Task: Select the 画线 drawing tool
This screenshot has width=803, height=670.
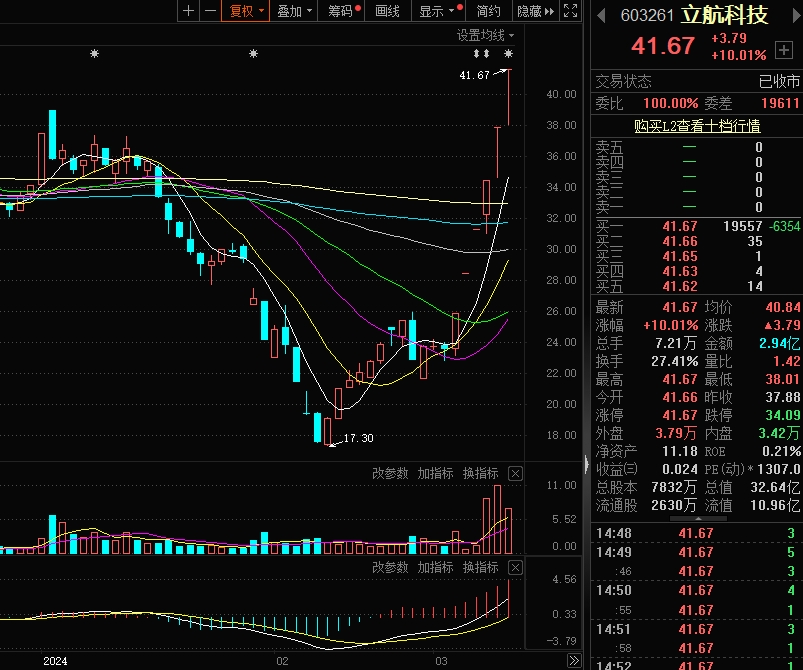Action: click(388, 11)
